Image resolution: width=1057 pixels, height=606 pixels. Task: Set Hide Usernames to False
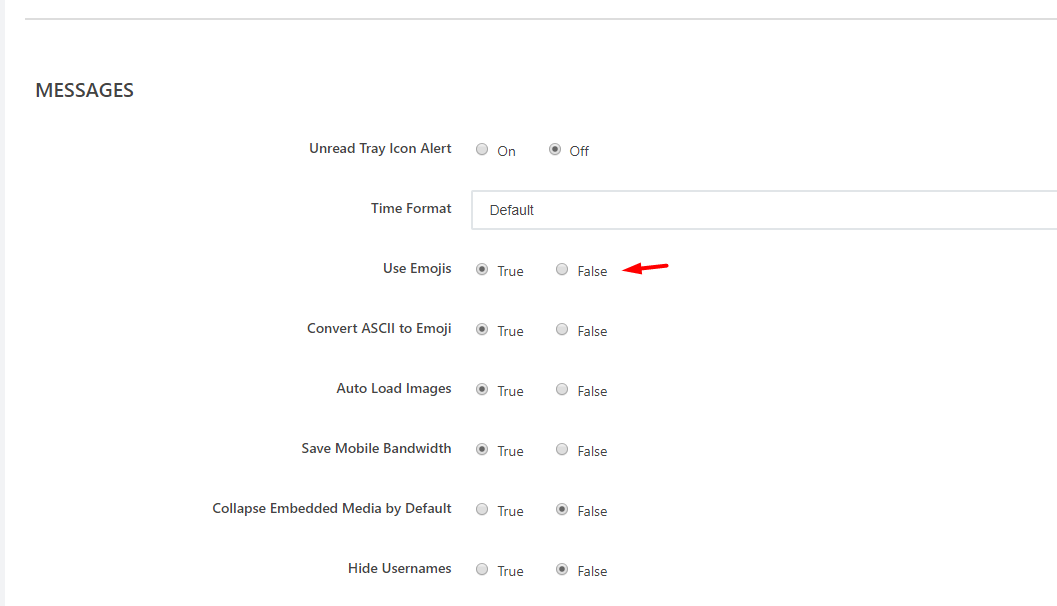(x=562, y=570)
